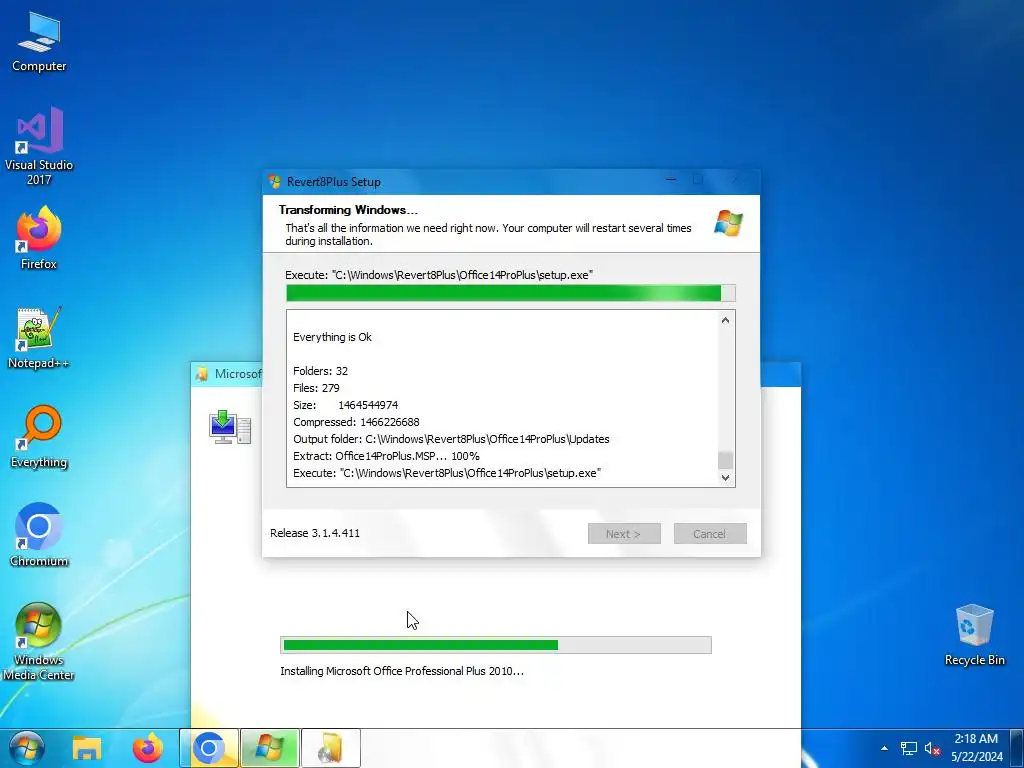Click the 'Size: 1464544974' log line
This screenshot has width=1024, height=768.
coord(345,405)
